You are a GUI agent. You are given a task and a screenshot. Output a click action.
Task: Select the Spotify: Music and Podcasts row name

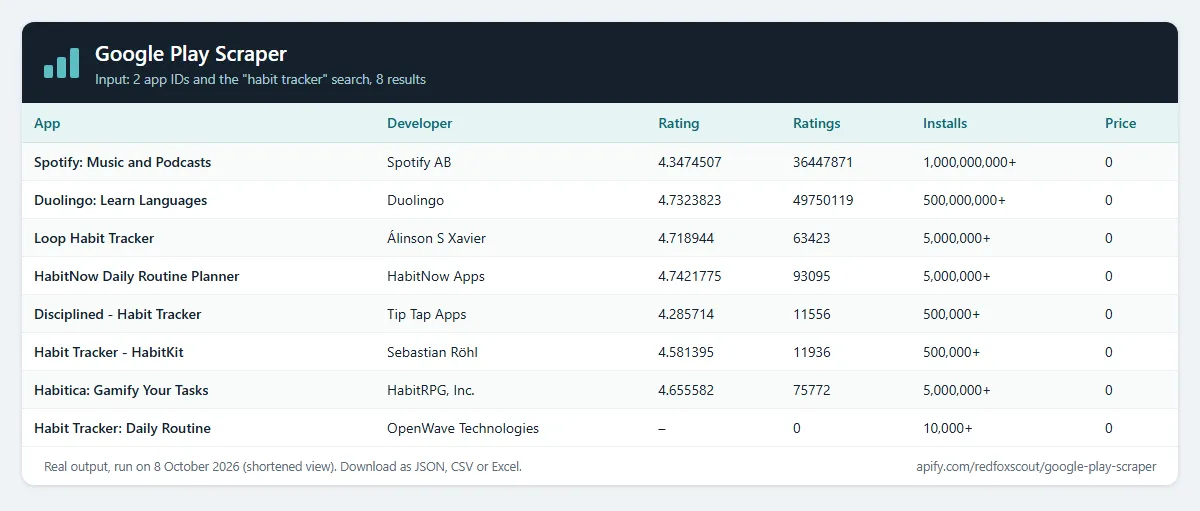[123, 162]
